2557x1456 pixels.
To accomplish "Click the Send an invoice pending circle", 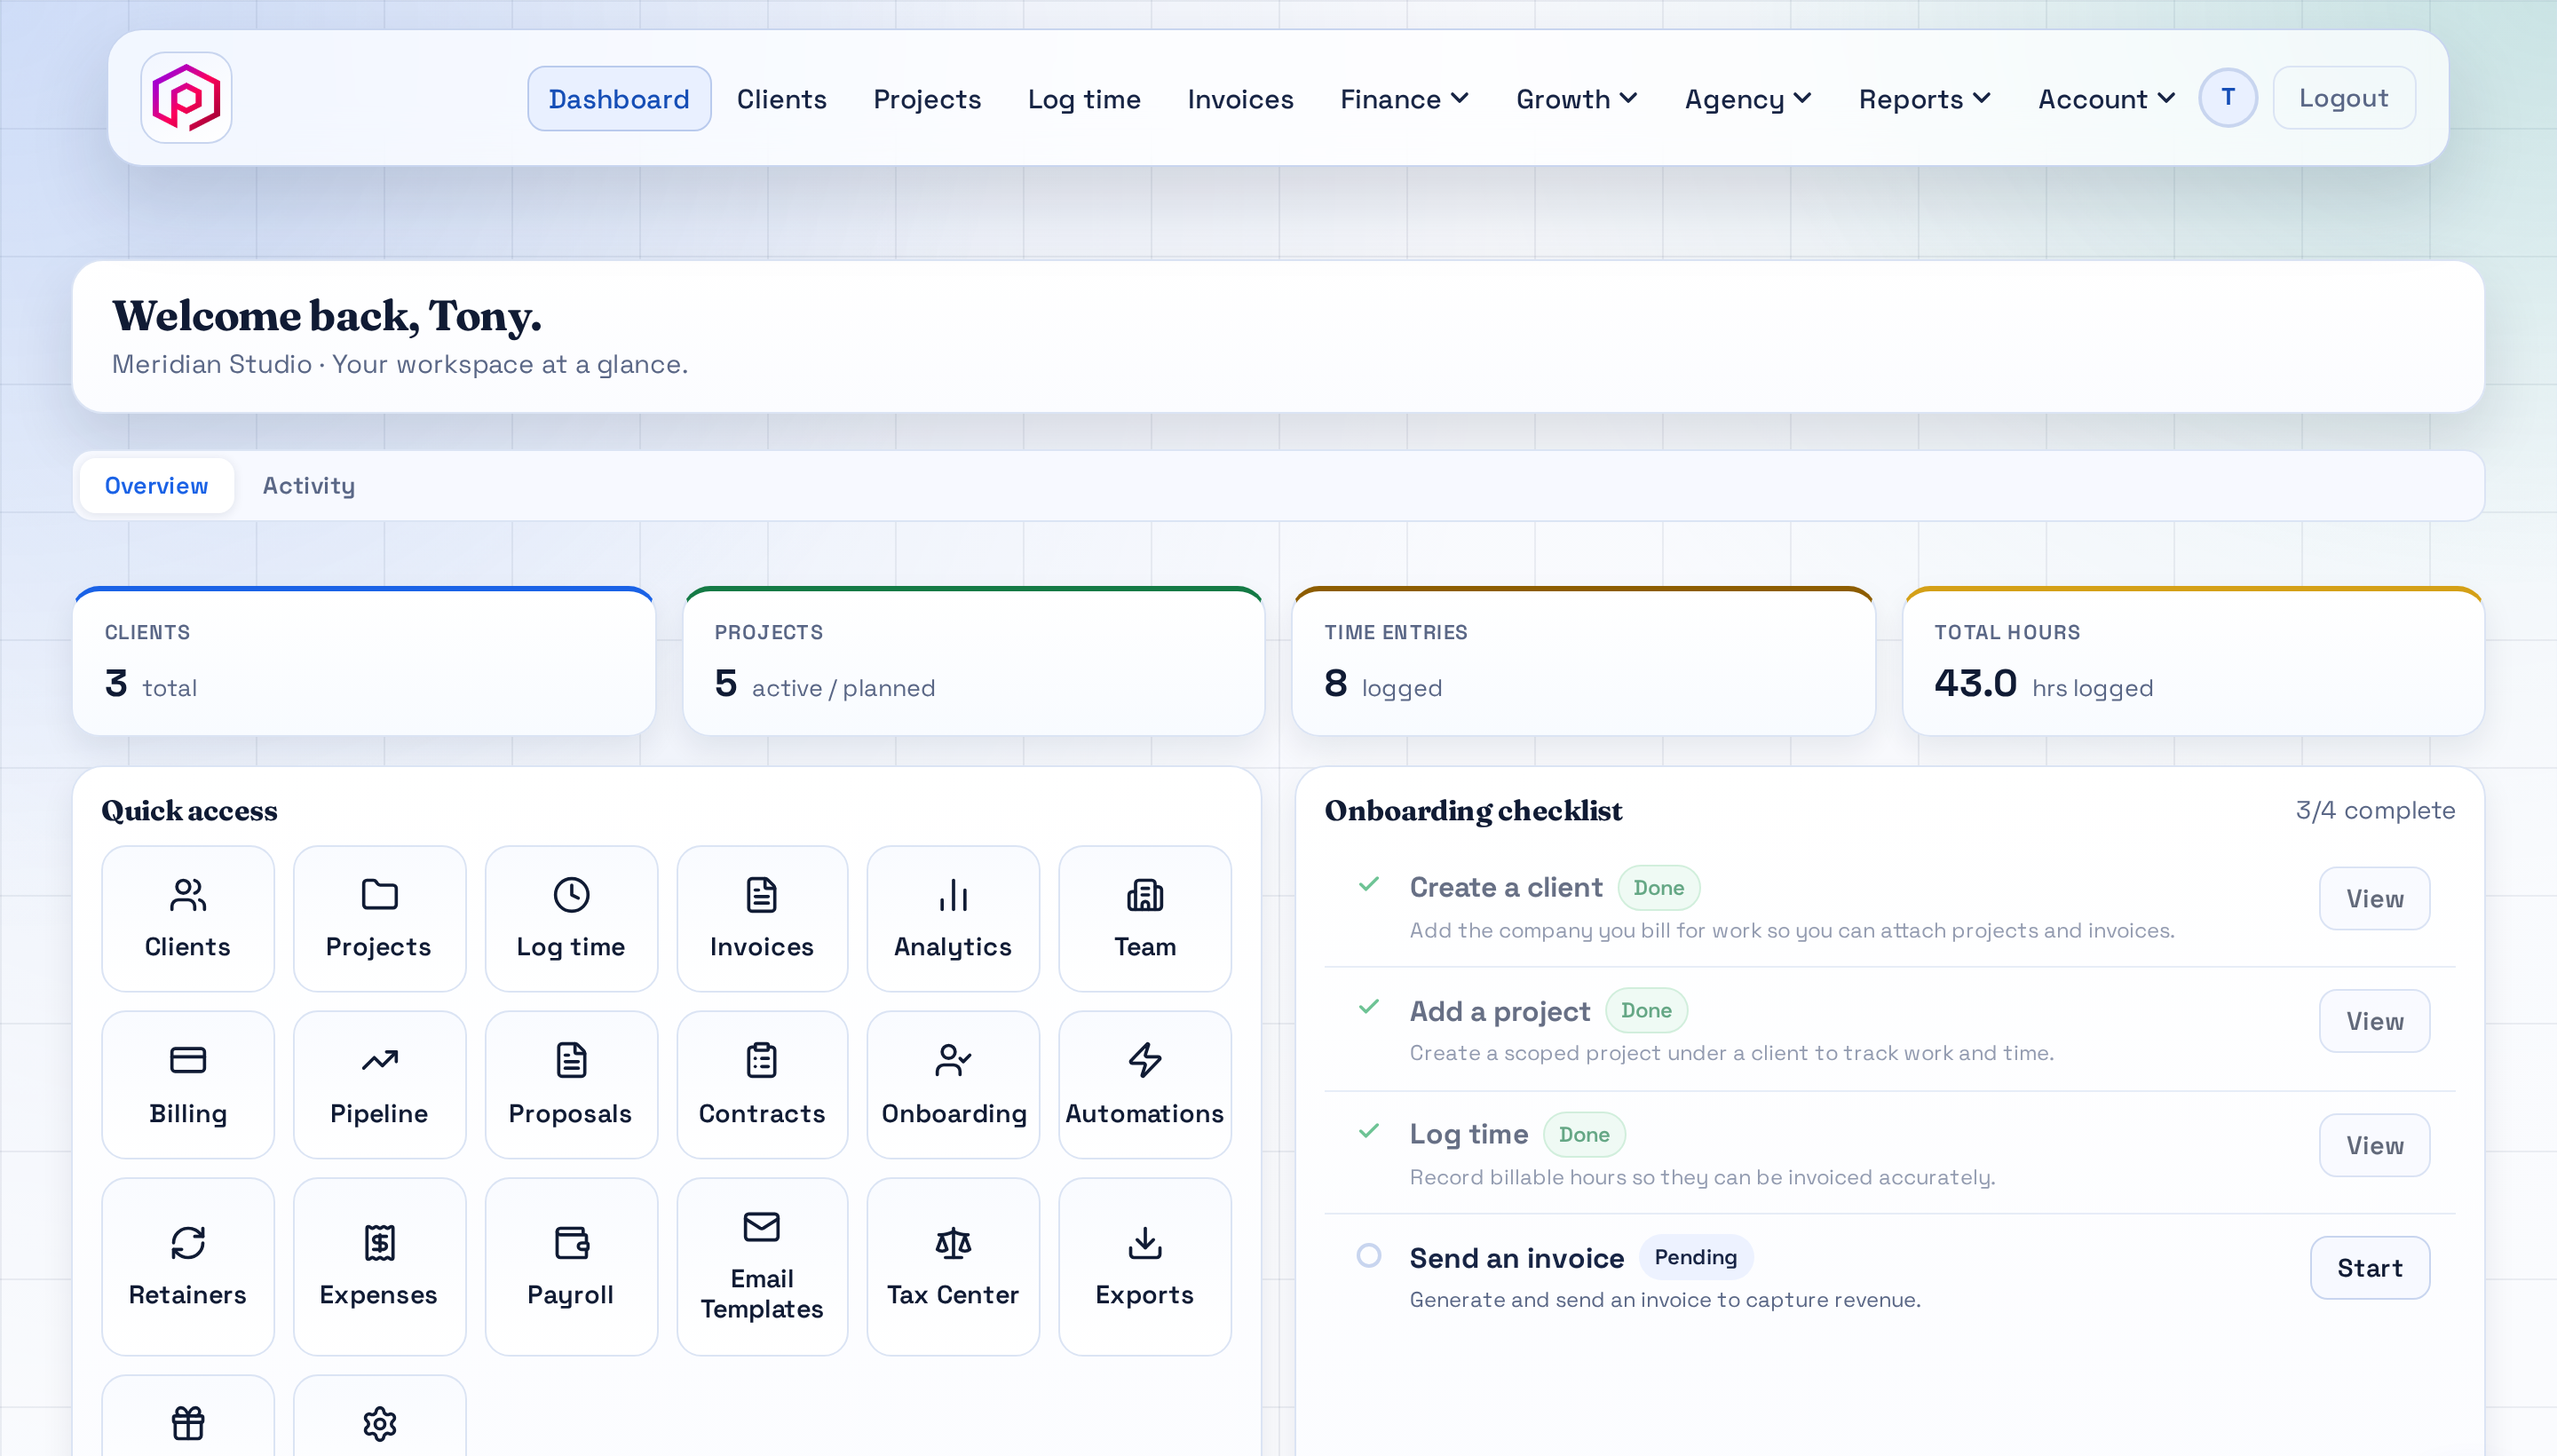I will 1368,1255.
